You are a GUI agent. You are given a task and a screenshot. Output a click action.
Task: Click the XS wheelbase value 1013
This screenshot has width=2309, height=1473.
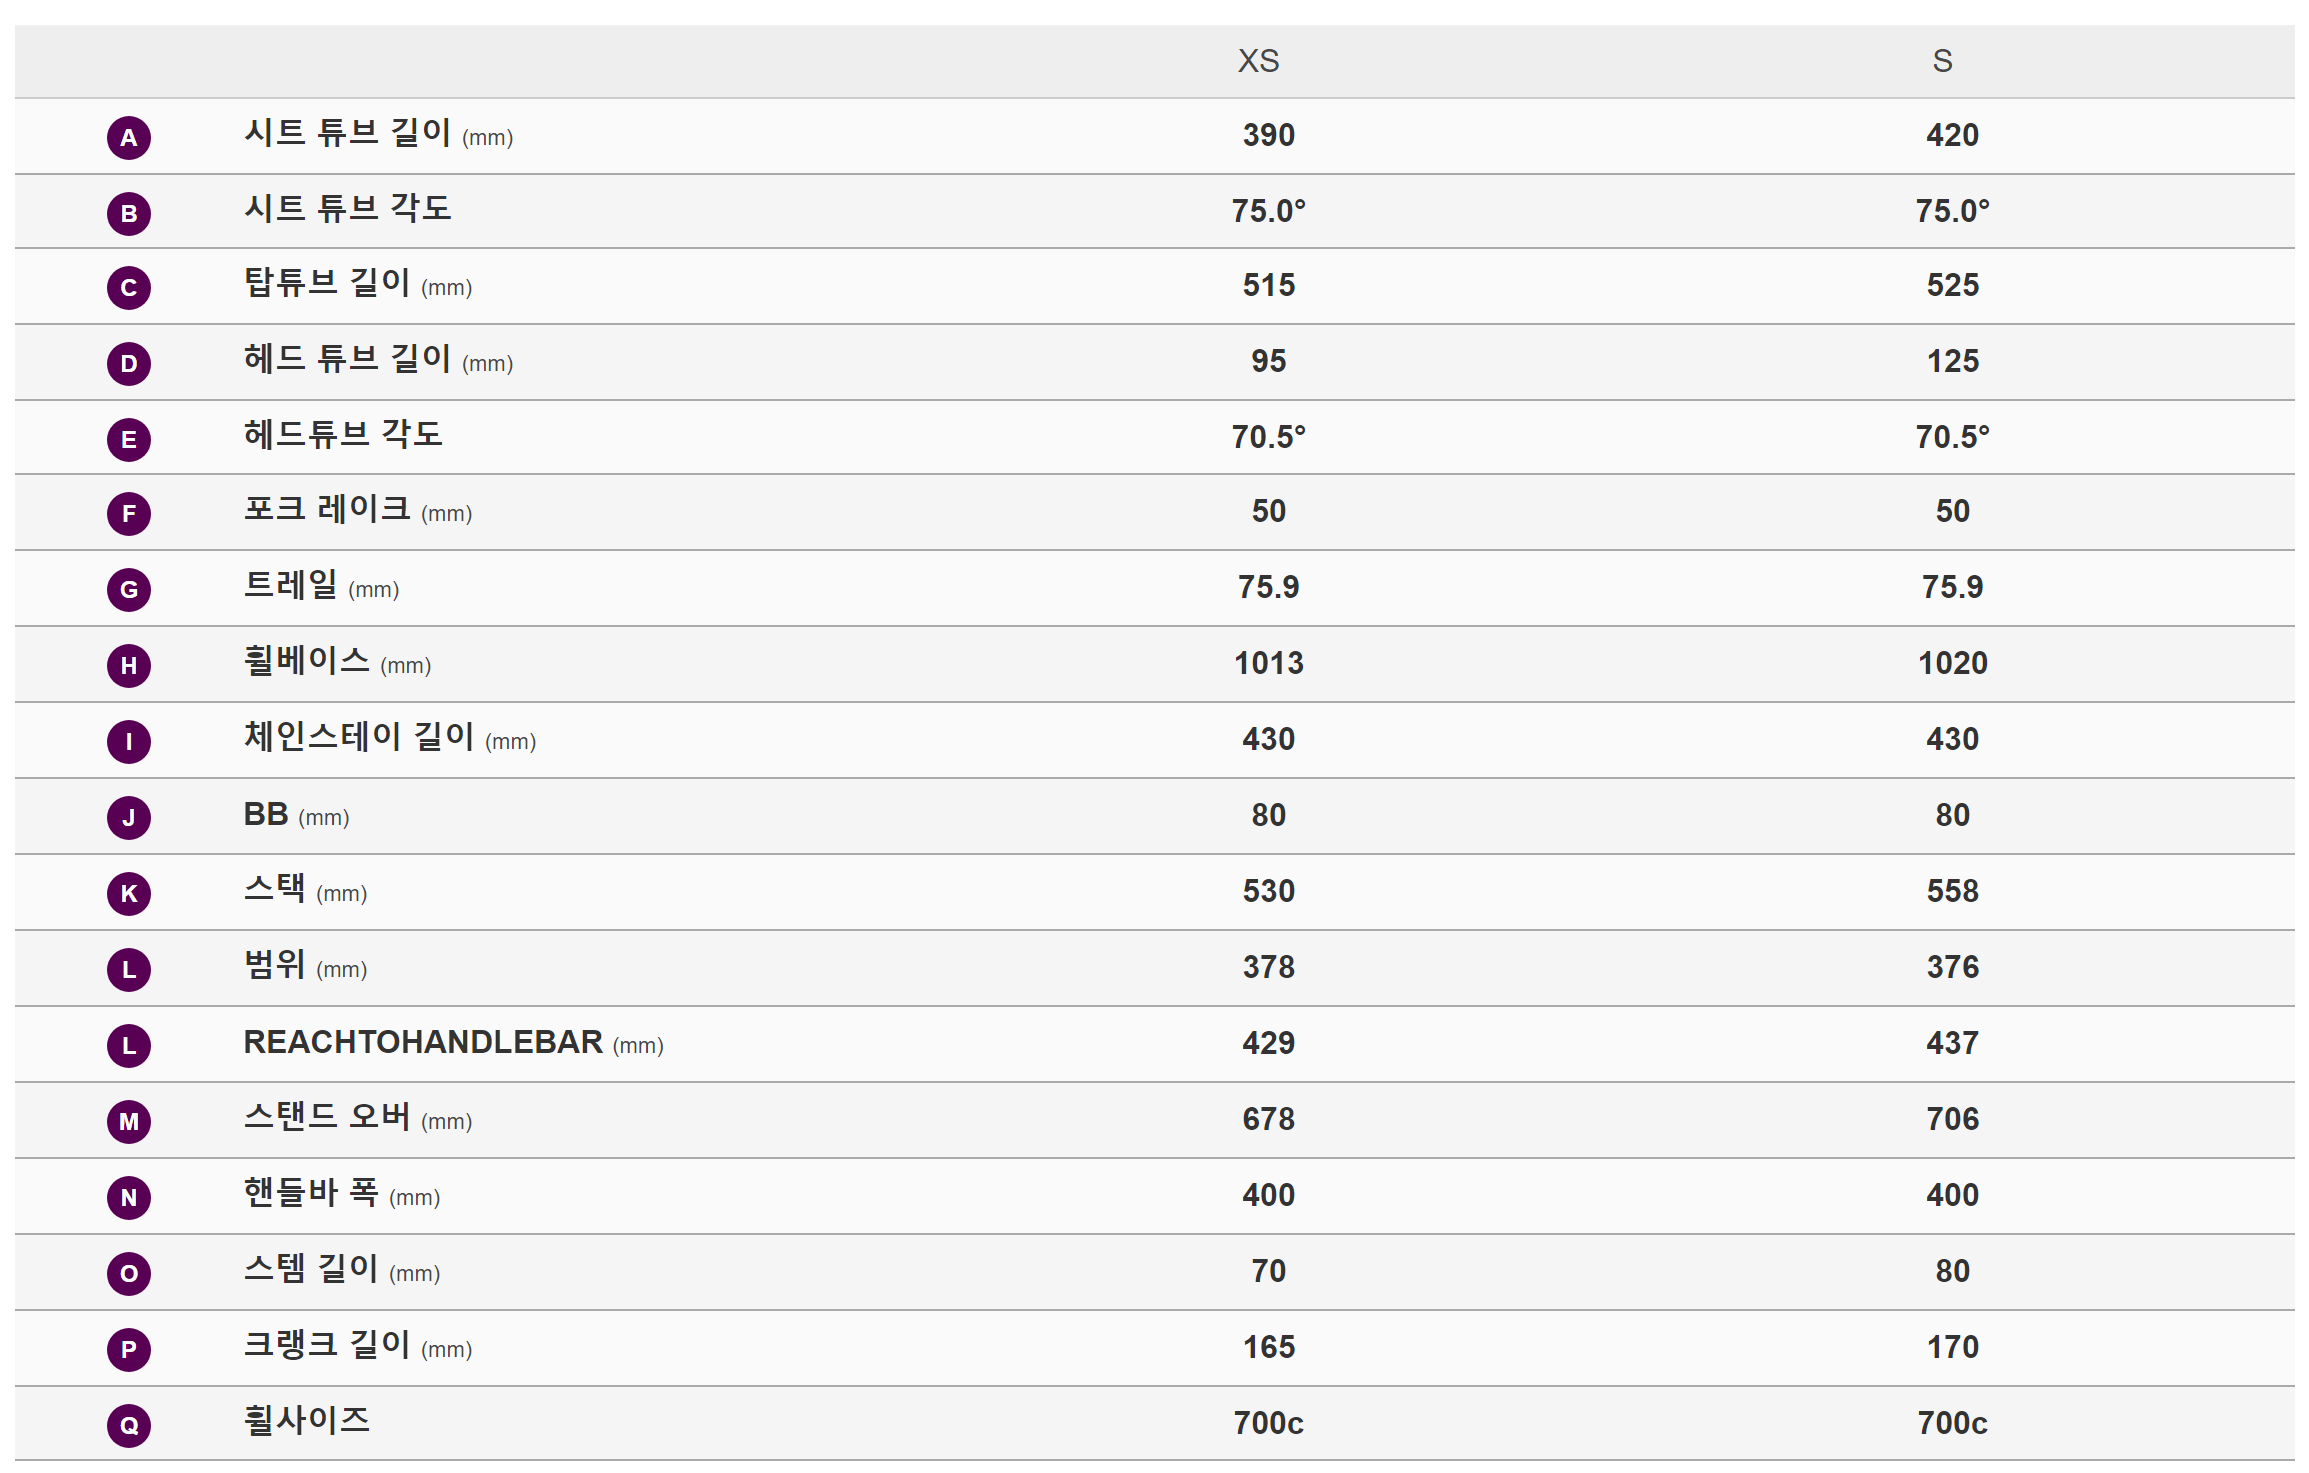1268,663
